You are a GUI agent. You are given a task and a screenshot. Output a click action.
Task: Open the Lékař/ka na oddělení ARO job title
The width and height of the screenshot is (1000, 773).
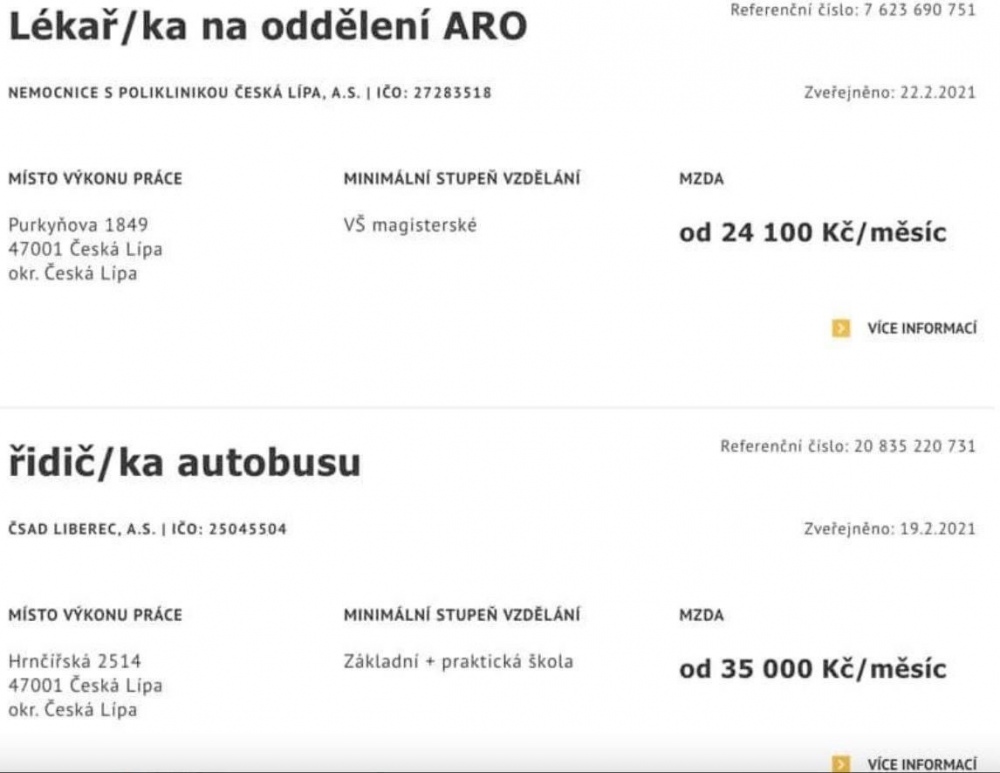(x=267, y=27)
